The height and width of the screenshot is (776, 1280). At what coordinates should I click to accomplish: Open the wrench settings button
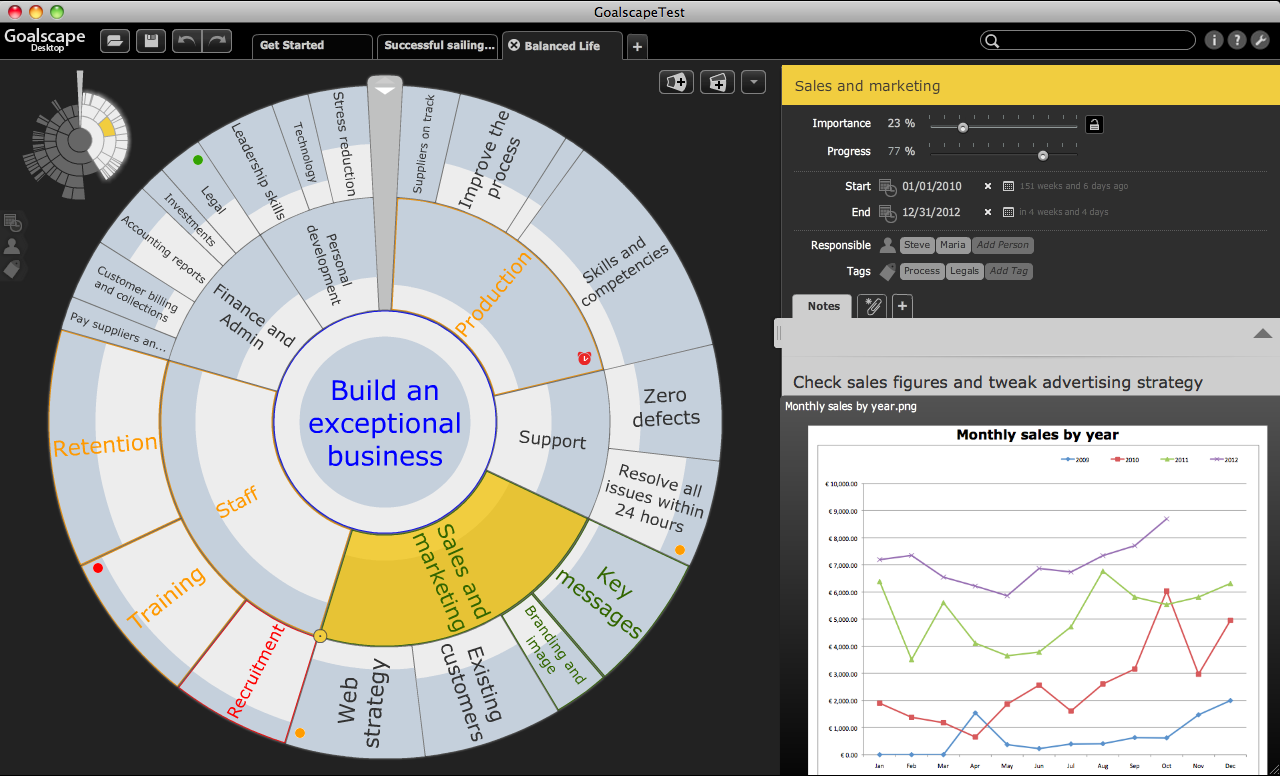[1260, 41]
